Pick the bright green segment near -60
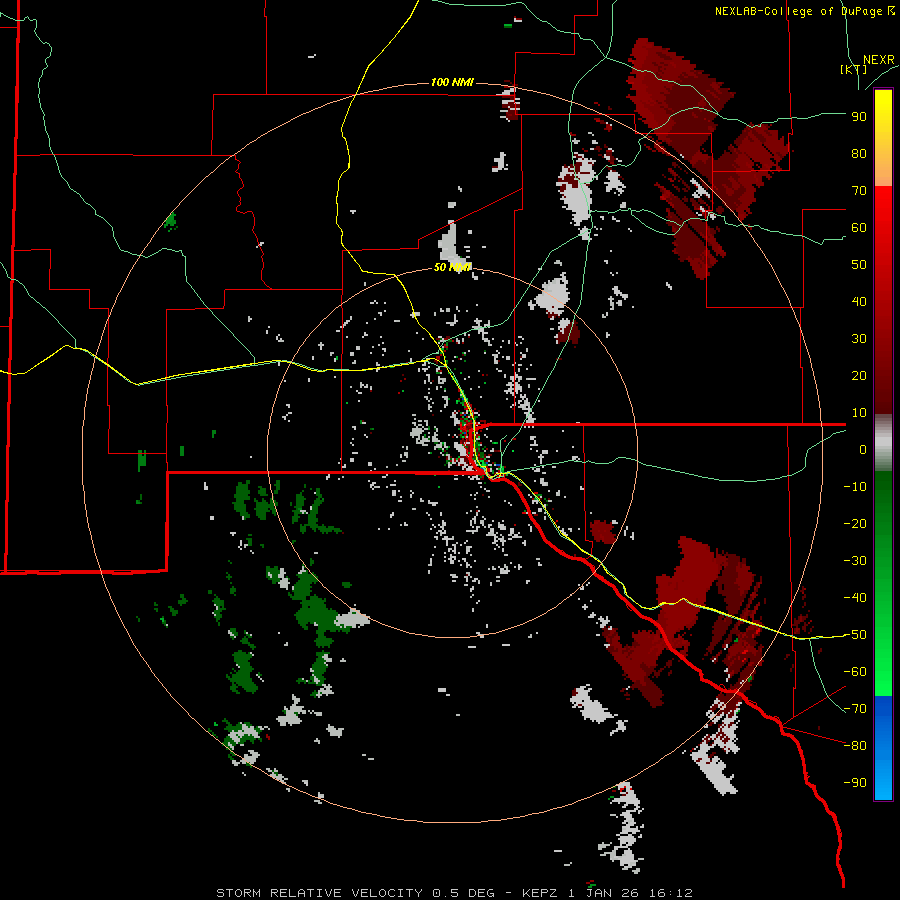This screenshot has width=900, height=900. click(883, 672)
